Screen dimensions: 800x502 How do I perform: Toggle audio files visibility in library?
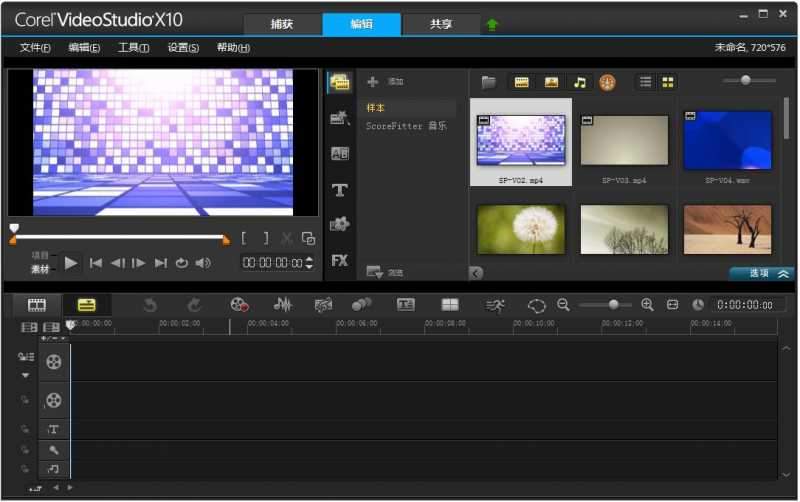pos(579,82)
